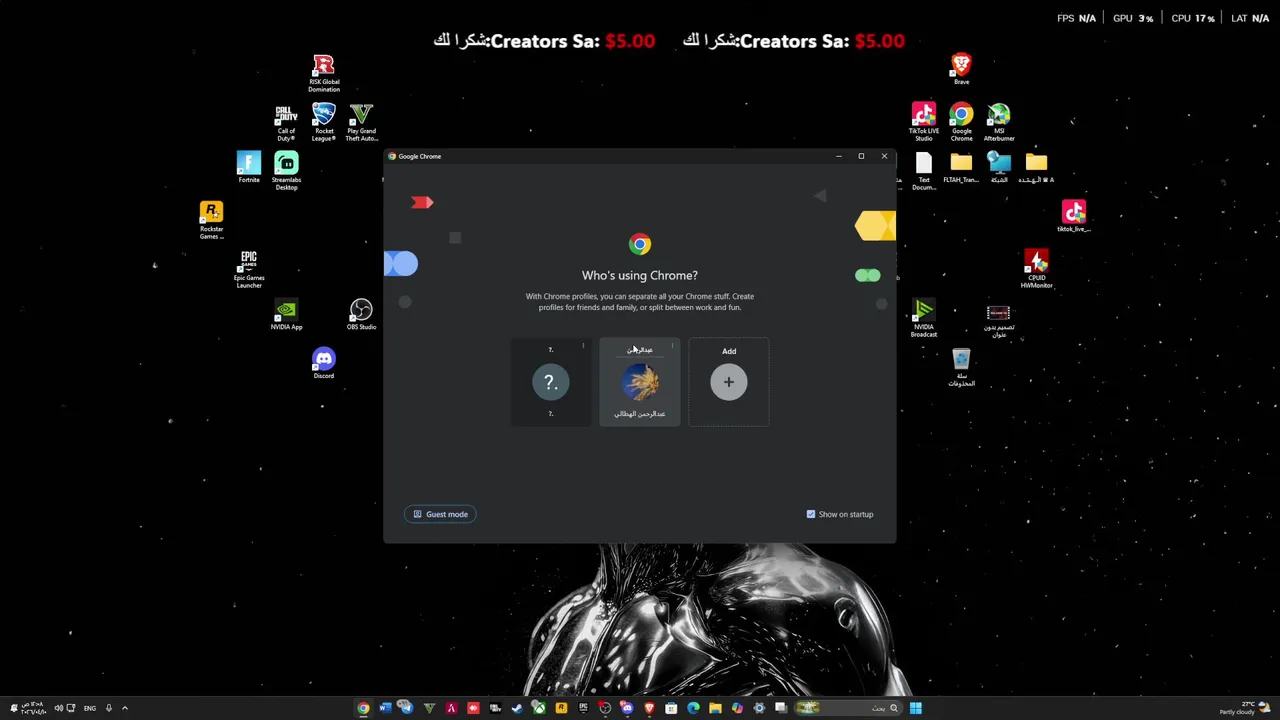Click the Chrome icon on the taskbar

(363, 708)
